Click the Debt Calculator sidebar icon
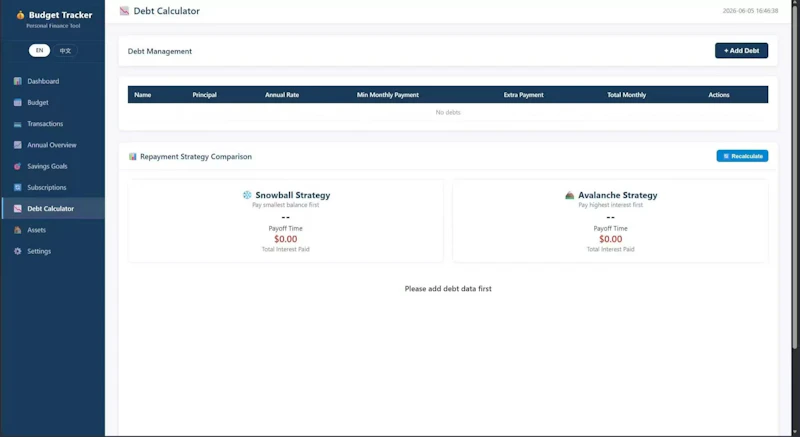This screenshot has height=437, width=800. (x=18, y=209)
